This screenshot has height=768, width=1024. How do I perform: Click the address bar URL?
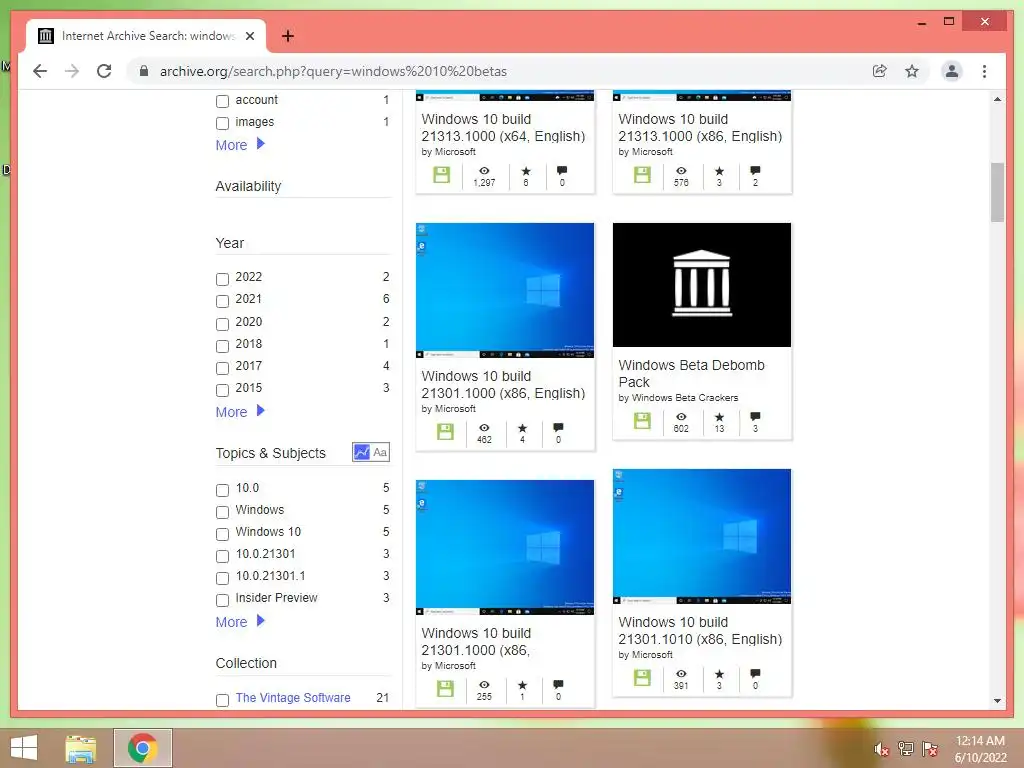pyautogui.click(x=333, y=71)
